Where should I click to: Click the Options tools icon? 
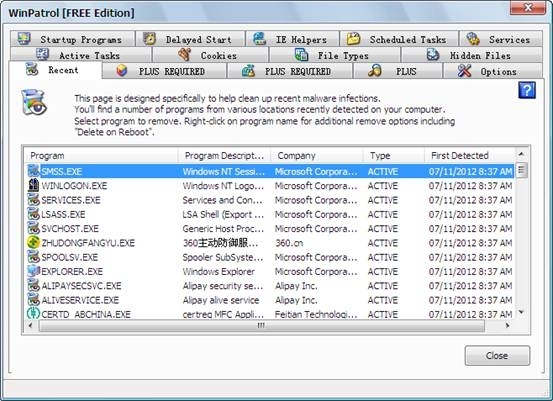tap(464, 71)
